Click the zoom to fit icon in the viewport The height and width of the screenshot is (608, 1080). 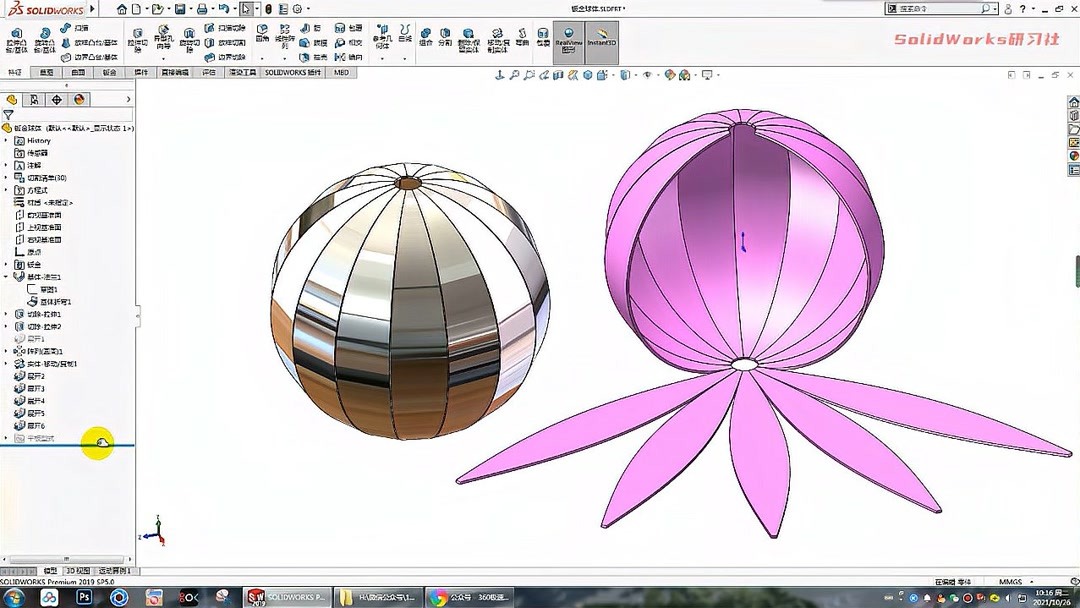pos(514,75)
